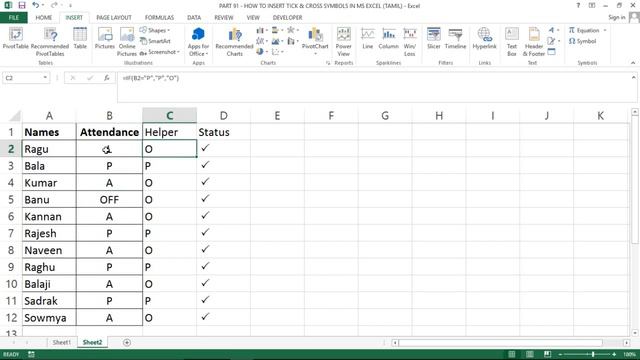The image size is (640, 360).
Task: Zoom out with the minus button
Action: [561, 354]
